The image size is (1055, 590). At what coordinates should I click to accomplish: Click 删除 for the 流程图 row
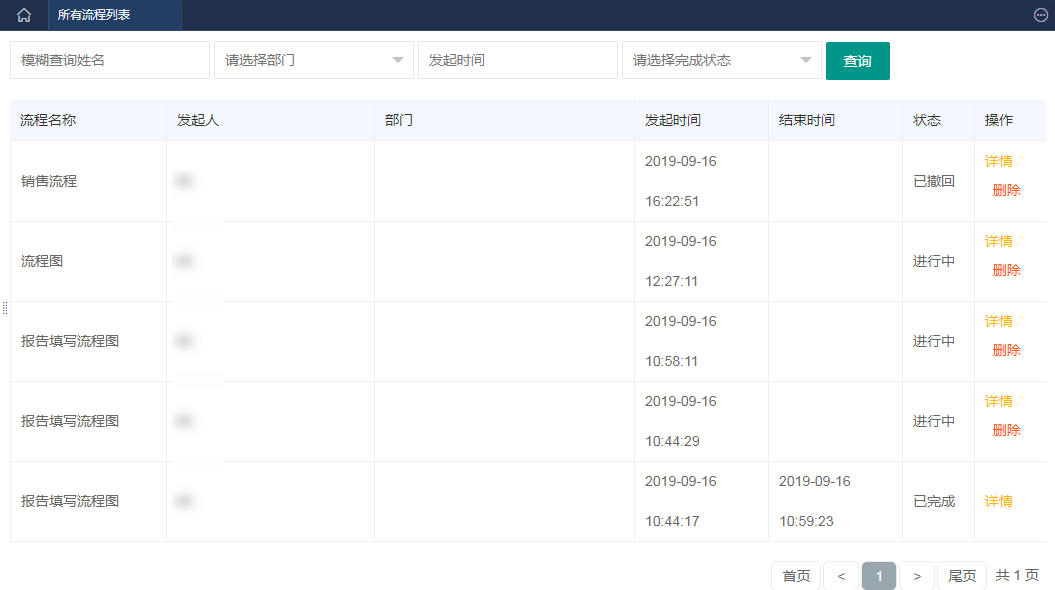(x=1006, y=270)
